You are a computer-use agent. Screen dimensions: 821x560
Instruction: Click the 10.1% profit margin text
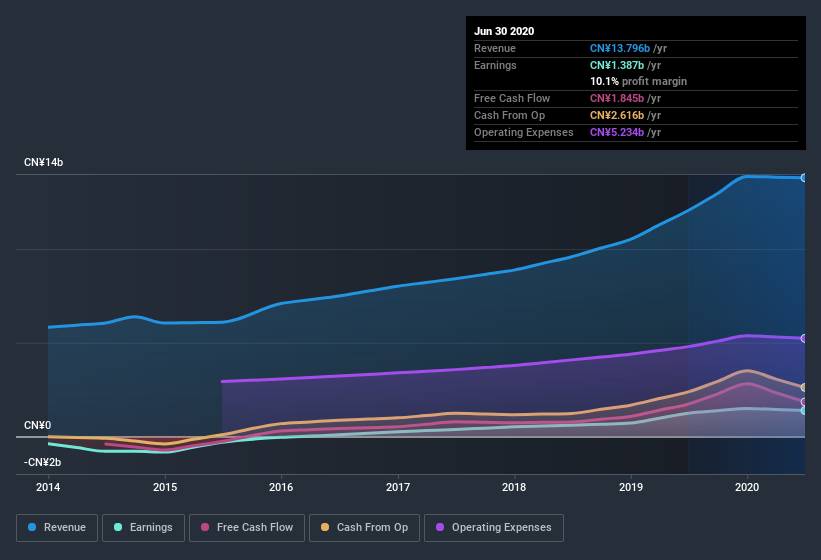pos(638,82)
